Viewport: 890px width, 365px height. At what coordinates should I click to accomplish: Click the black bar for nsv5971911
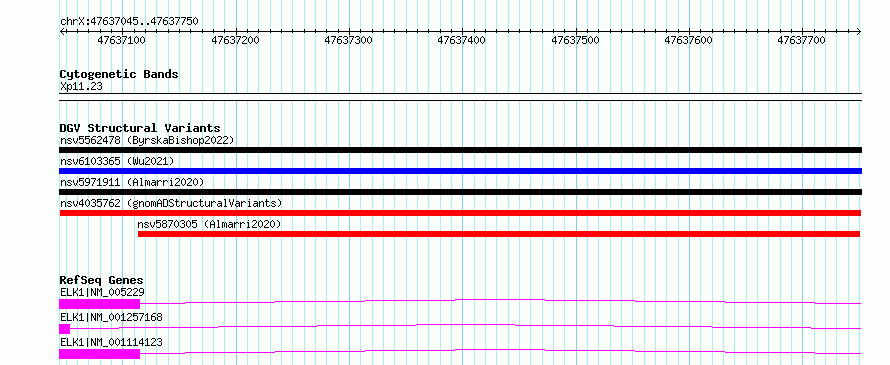(460, 192)
